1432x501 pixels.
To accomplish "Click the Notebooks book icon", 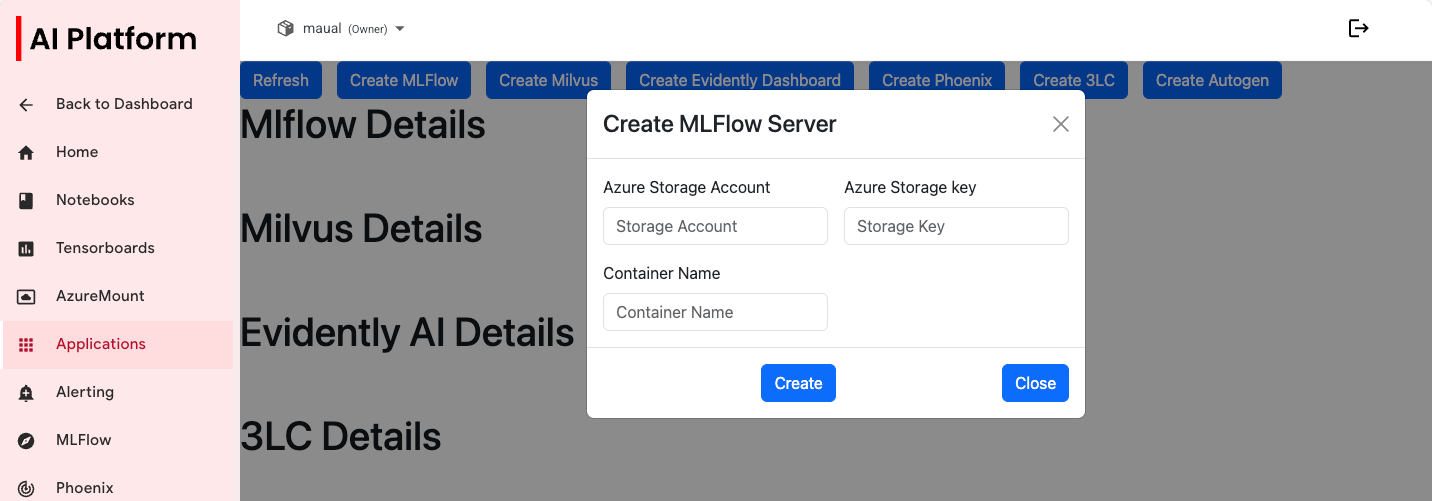I will click(26, 200).
